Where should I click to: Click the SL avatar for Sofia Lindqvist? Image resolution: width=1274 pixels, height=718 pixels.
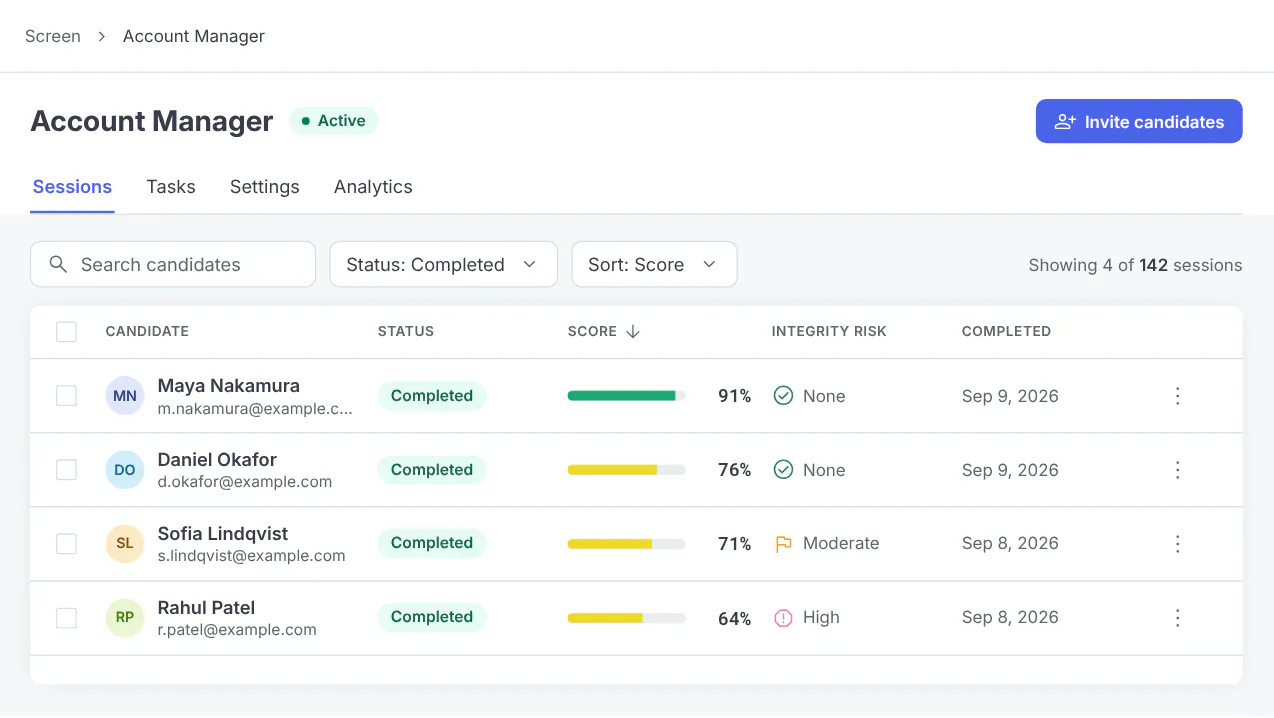tap(125, 543)
